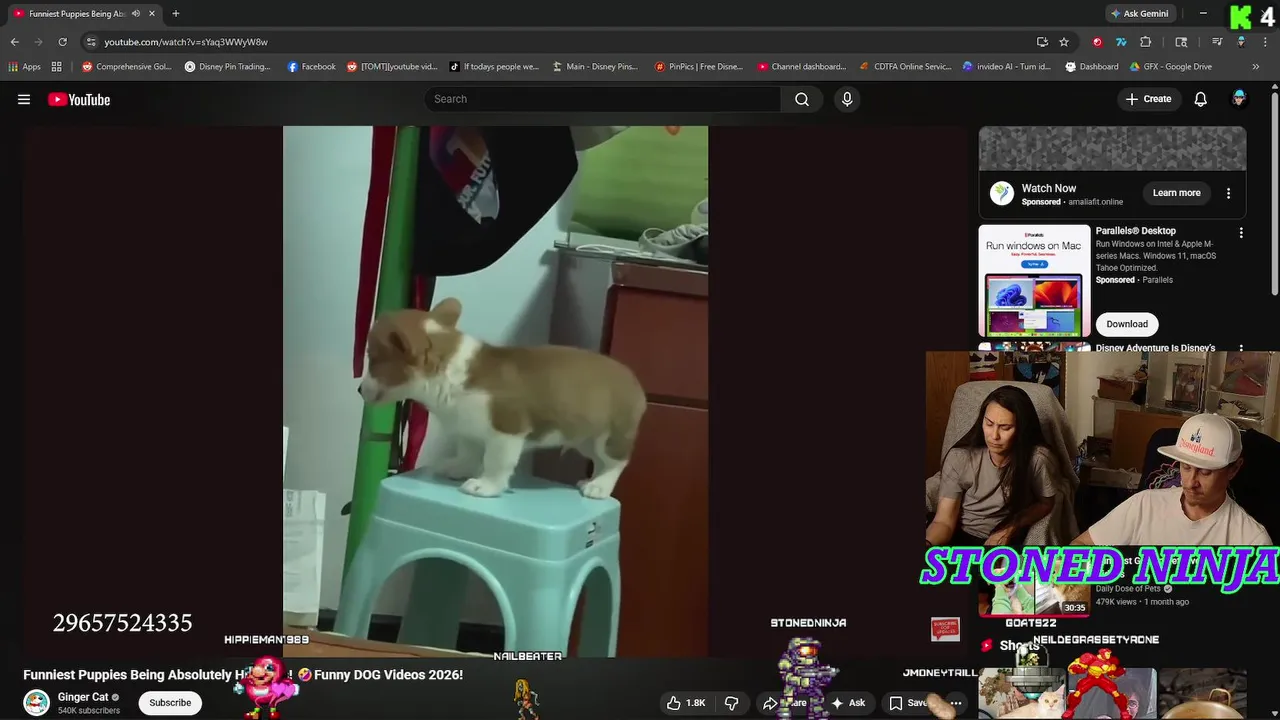Open the notifications bell
Viewport: 1280px width, 720px height.
1200,99
